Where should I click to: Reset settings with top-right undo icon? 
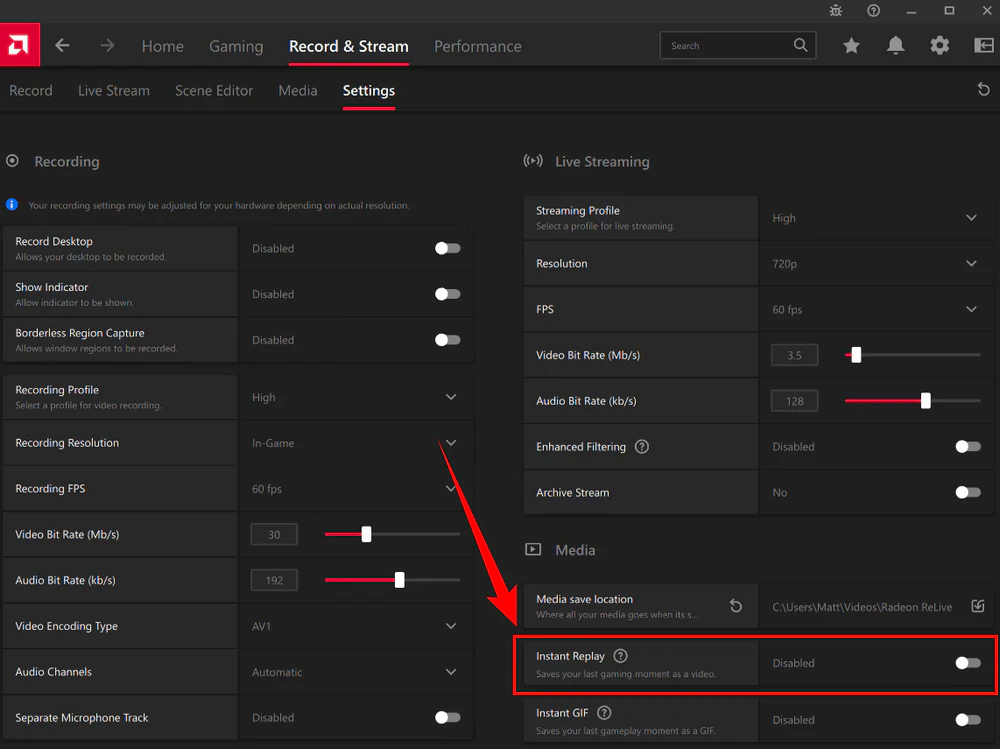point(983,89)
